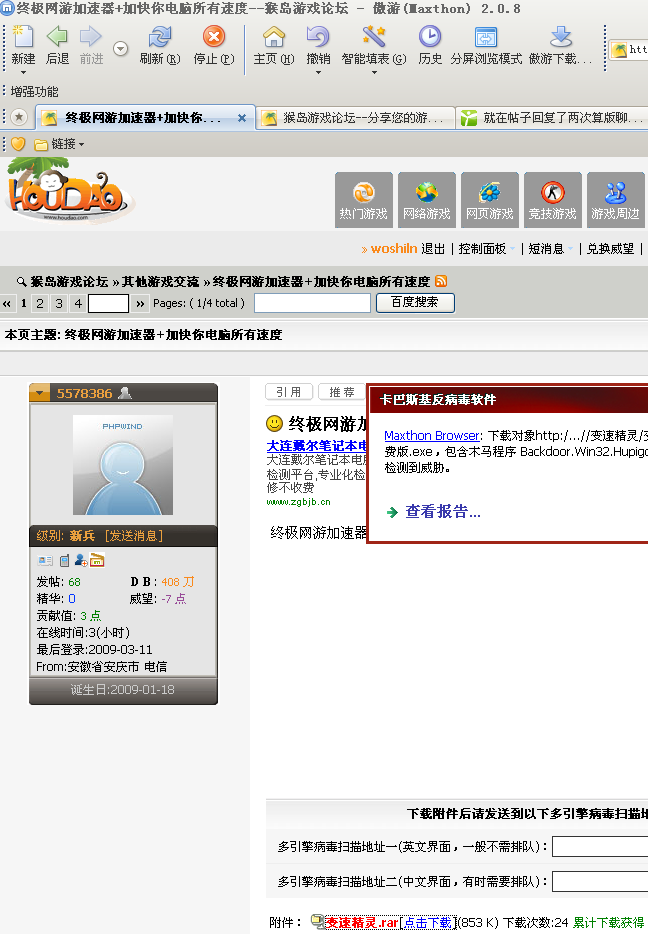This screenshot has height=934, width=648.
Task: Click the Baidu search text field
Action: [x=313, y=303]
